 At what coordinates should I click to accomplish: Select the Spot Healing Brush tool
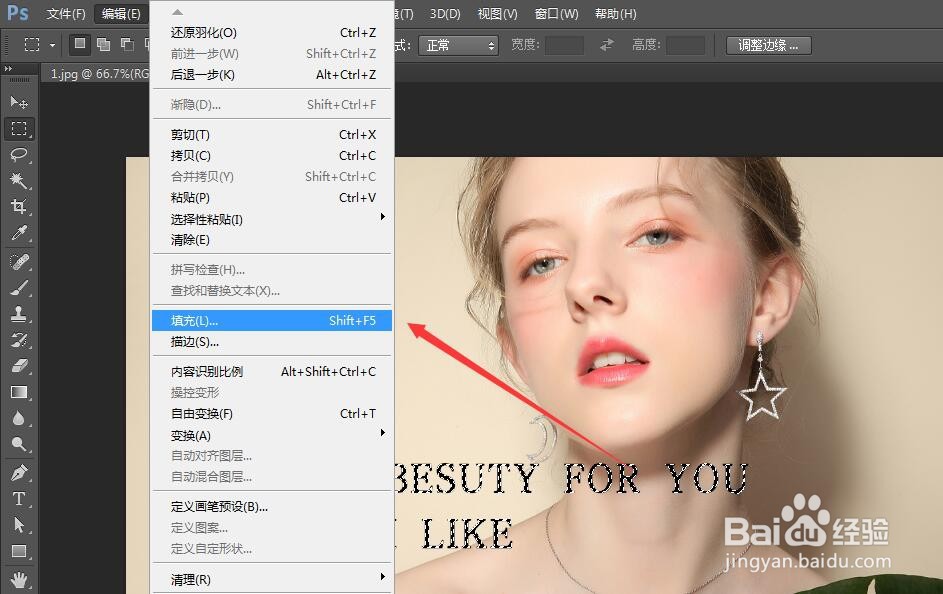click(19, 262)
